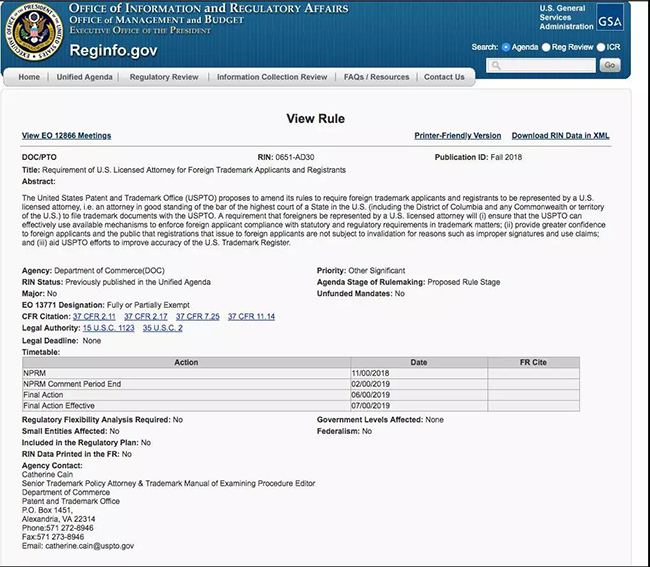Viewport: 650px width, 567px height.
Task: Click the FR Cite column header
Action: (534, 362)
